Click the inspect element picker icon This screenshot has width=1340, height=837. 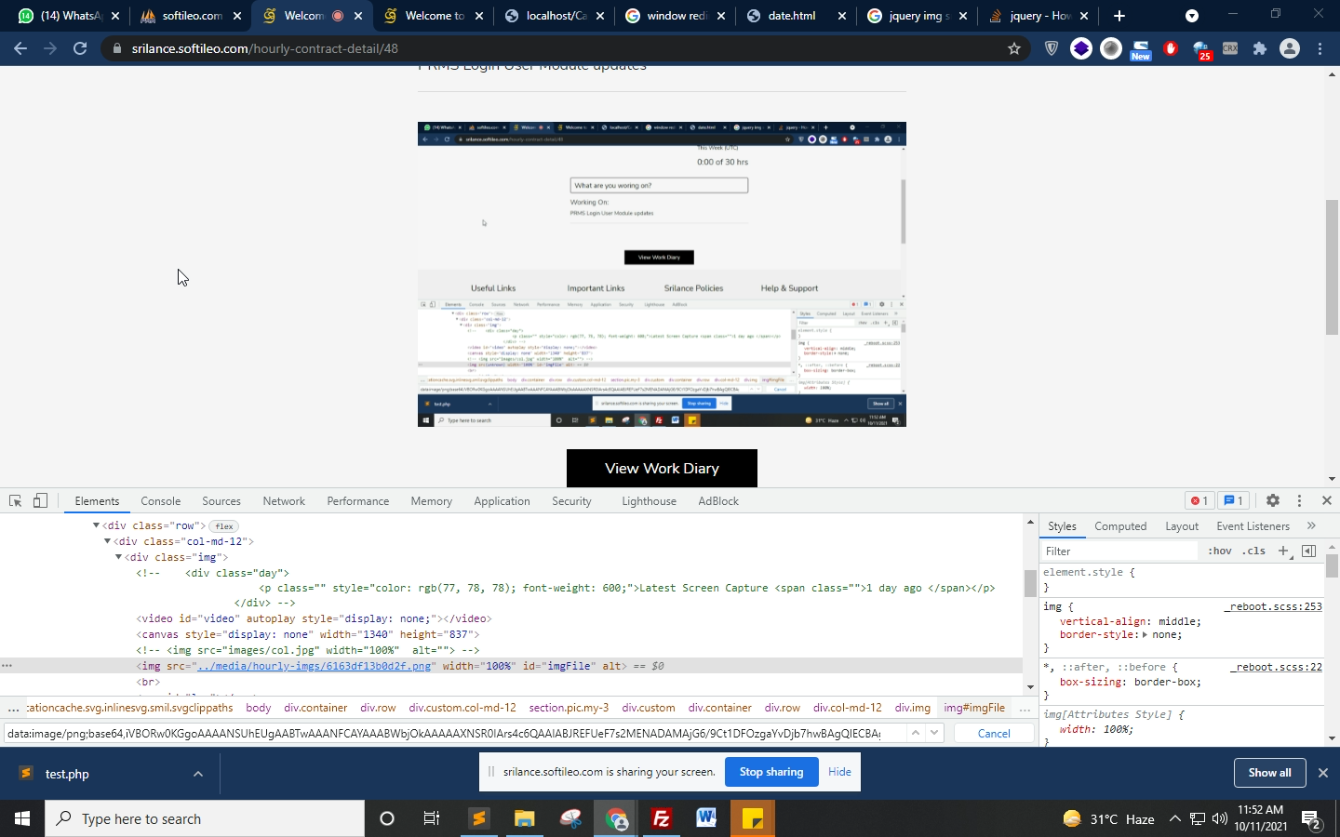point(15,501)
